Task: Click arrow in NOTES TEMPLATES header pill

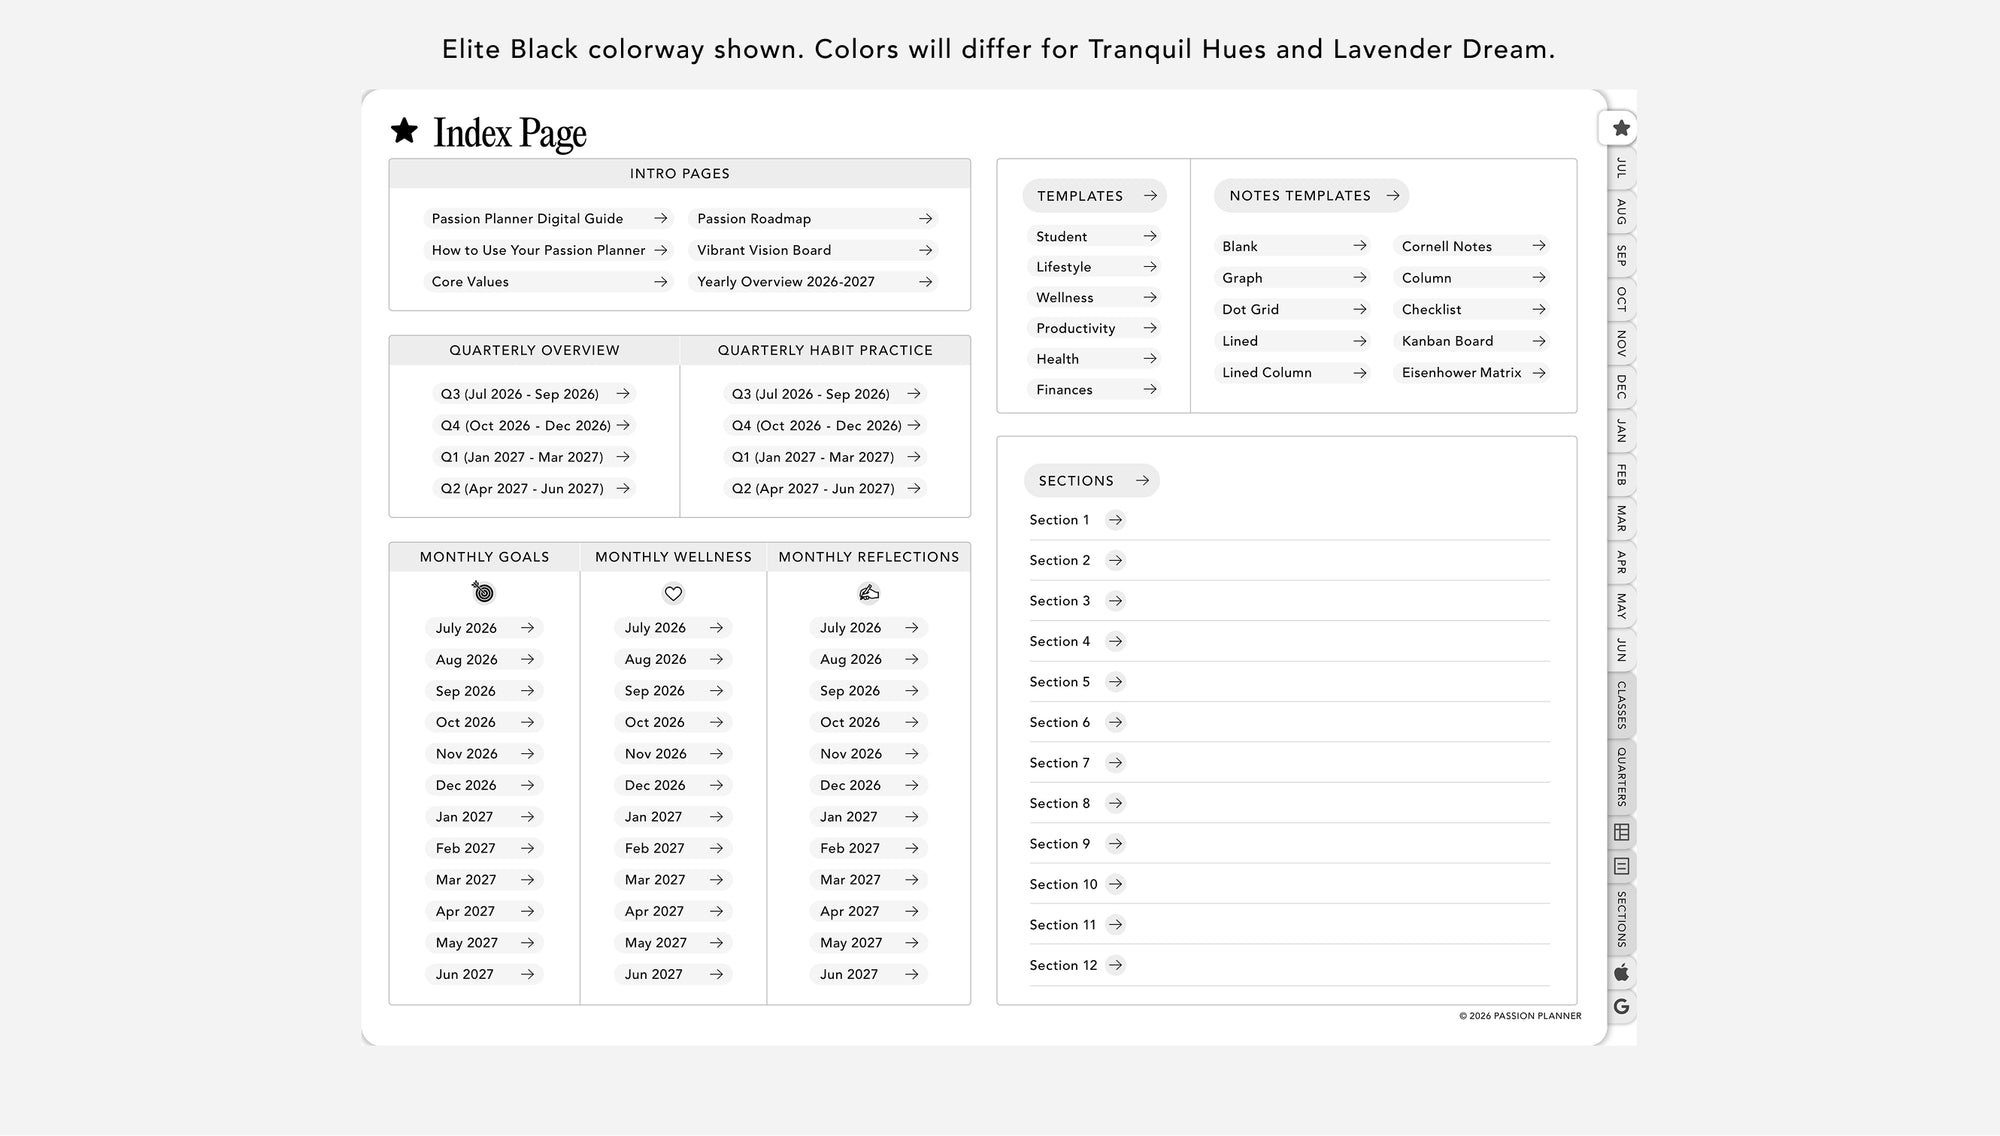Action: pos(1392,196)
